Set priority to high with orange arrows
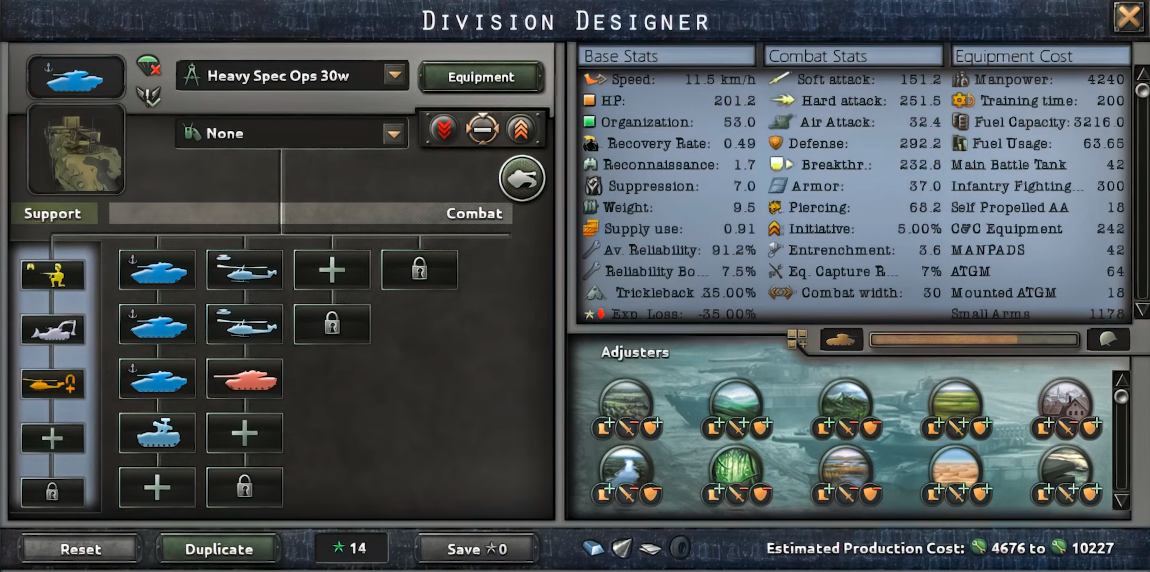 tap(520, 130)
